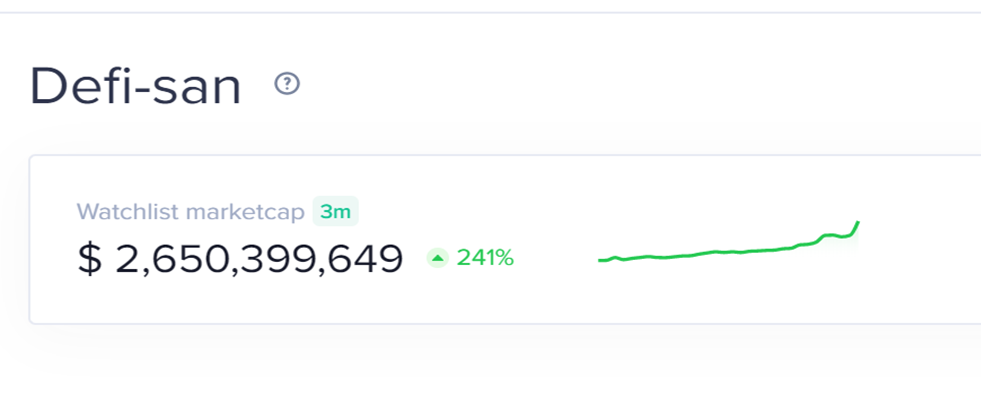The image size is (981, 398).
Task: Select the $ 2,650,399,649 marketcap value
Action: (x=240, y=259)
